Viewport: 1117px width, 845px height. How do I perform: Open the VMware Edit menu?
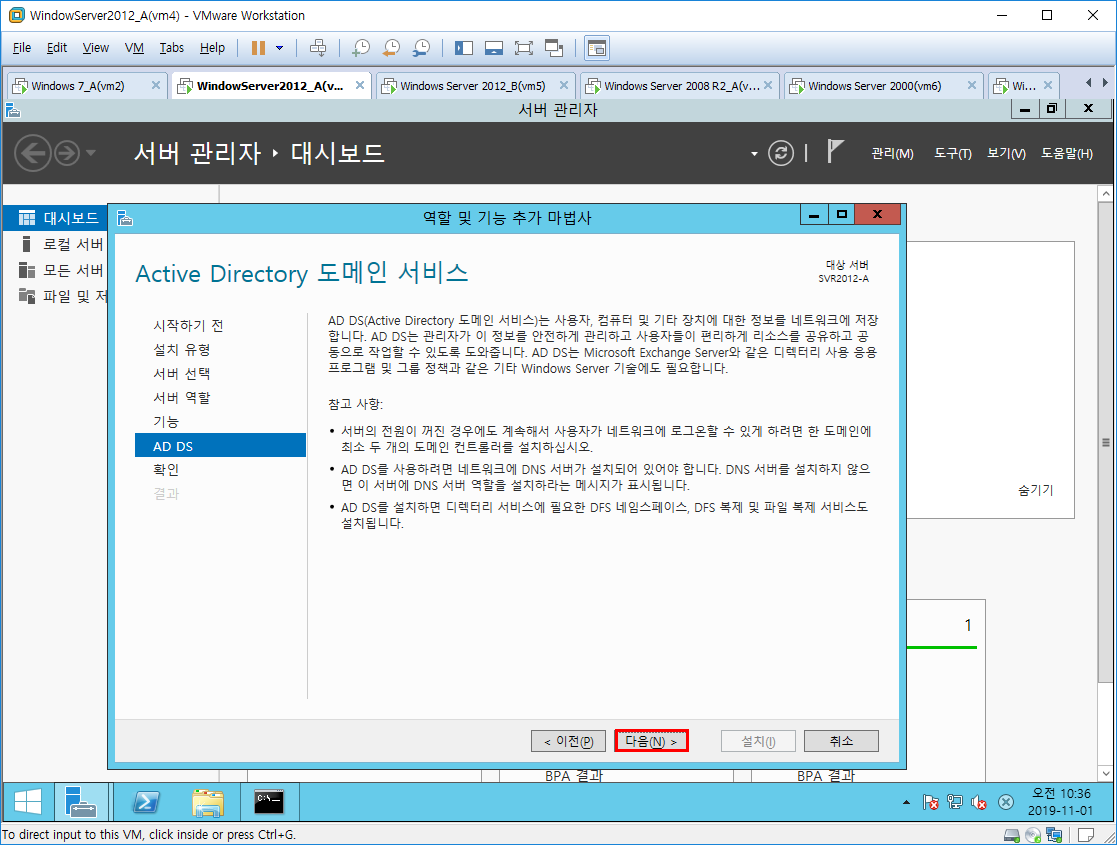[56, 48]
